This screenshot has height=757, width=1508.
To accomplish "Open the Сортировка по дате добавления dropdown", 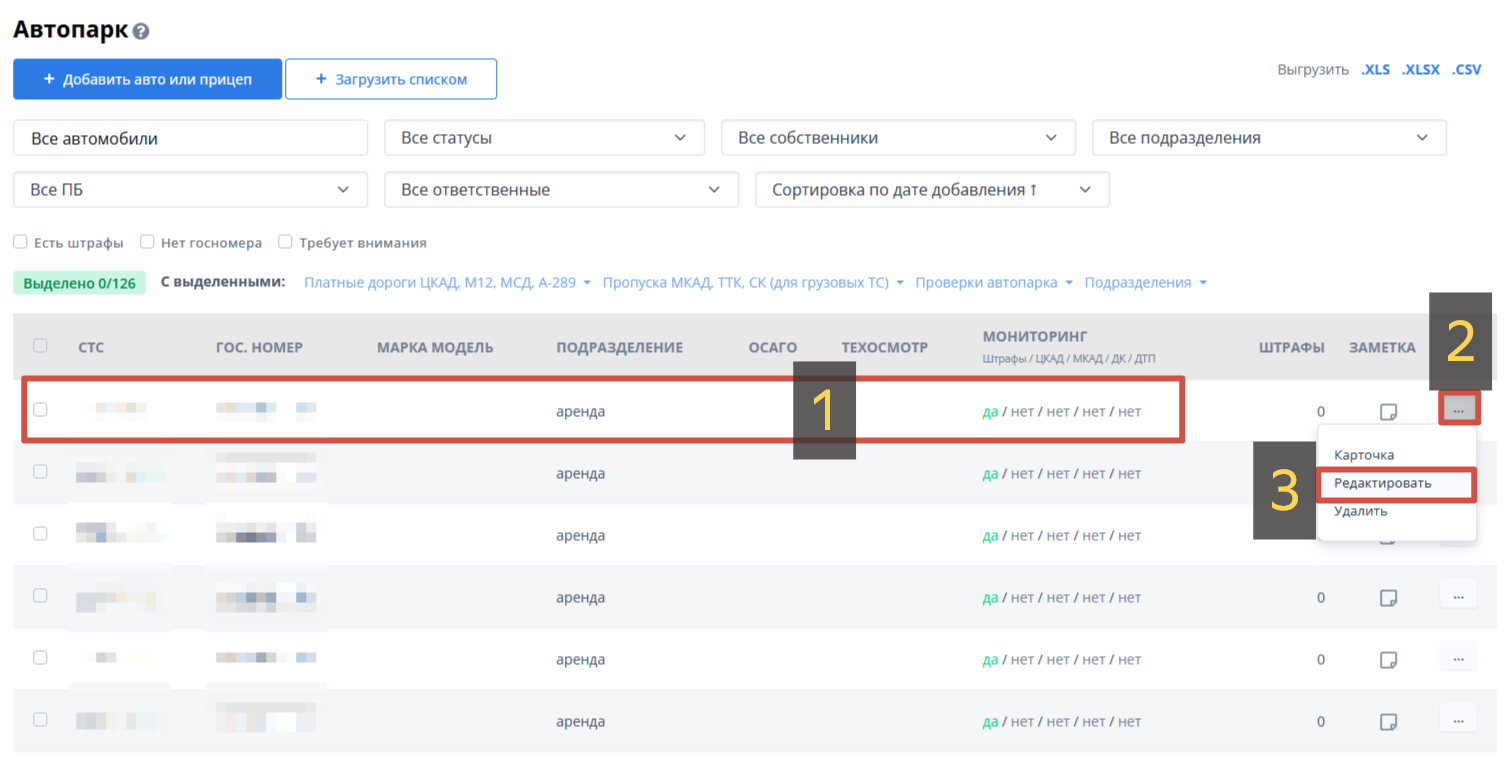I will coord(932,190).
